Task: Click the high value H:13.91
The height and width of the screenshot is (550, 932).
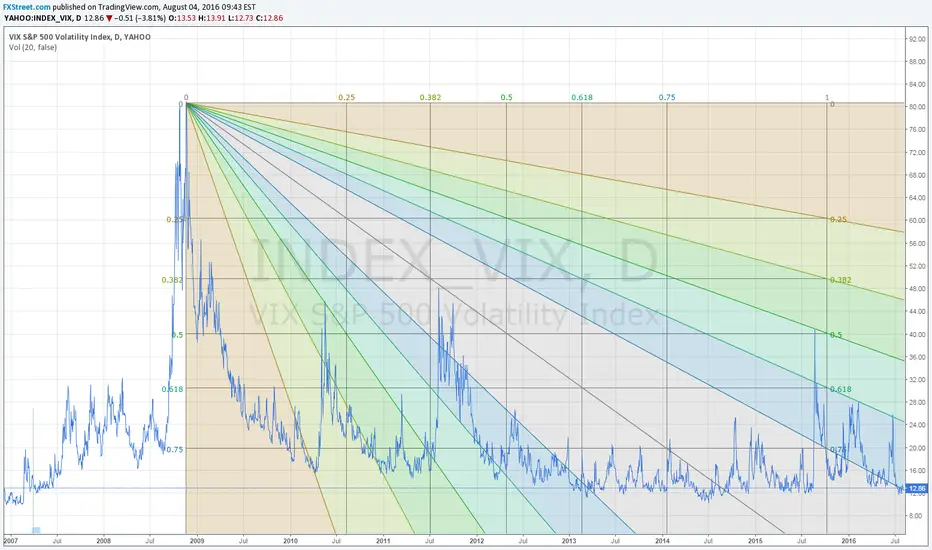Action: click(210, 18)
